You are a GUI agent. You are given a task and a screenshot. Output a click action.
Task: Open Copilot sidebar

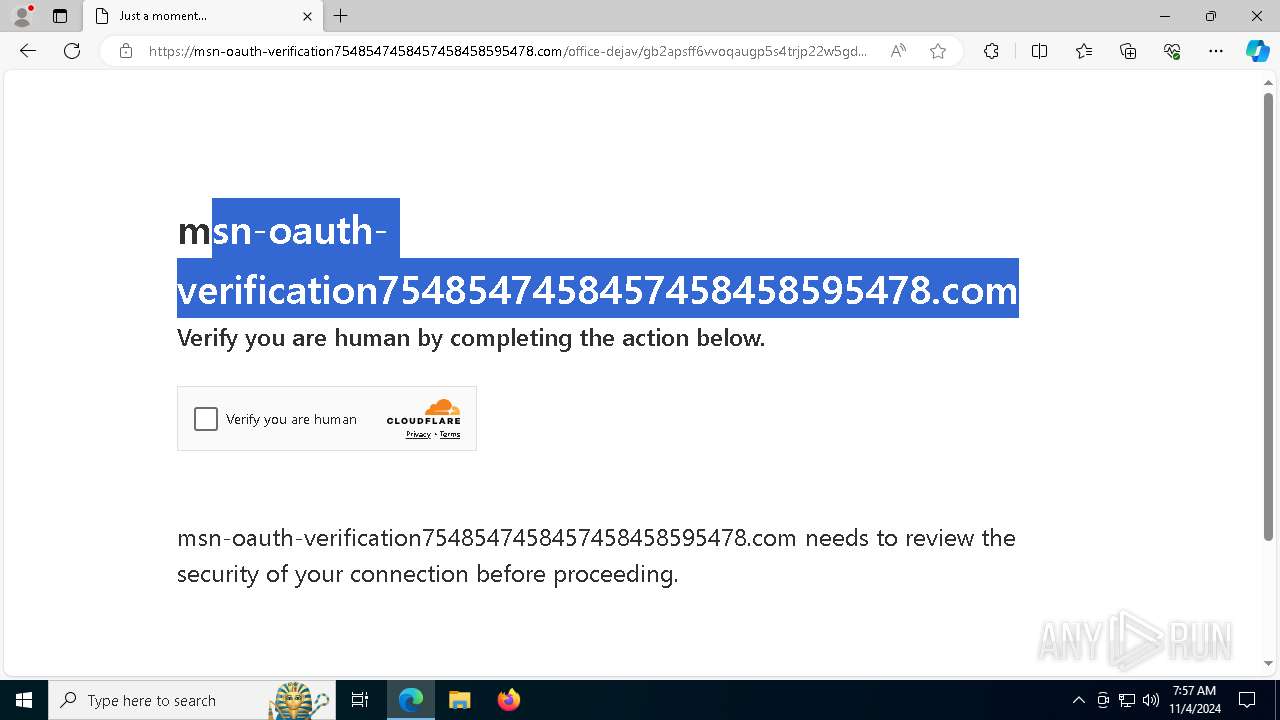(x=1257, y=51)
